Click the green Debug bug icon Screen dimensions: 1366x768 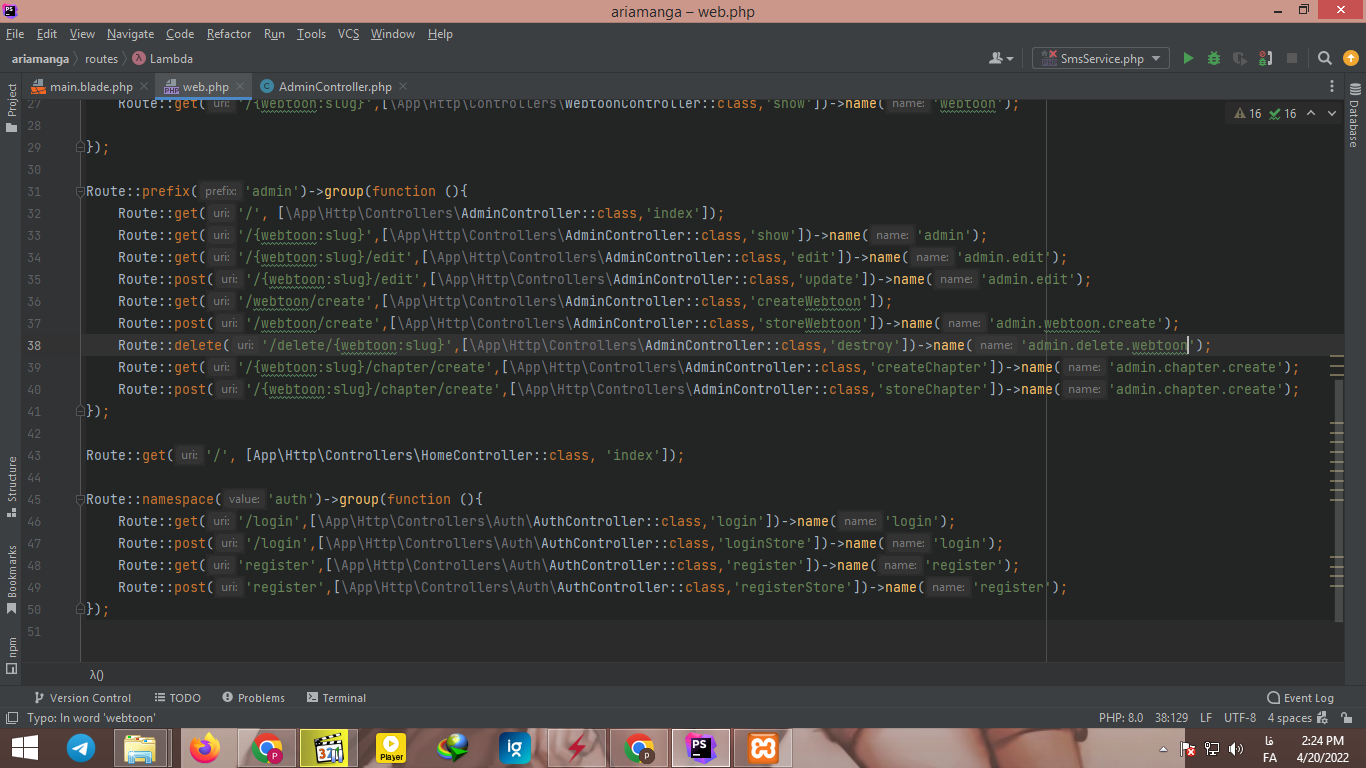click(x=1214, y=59)
